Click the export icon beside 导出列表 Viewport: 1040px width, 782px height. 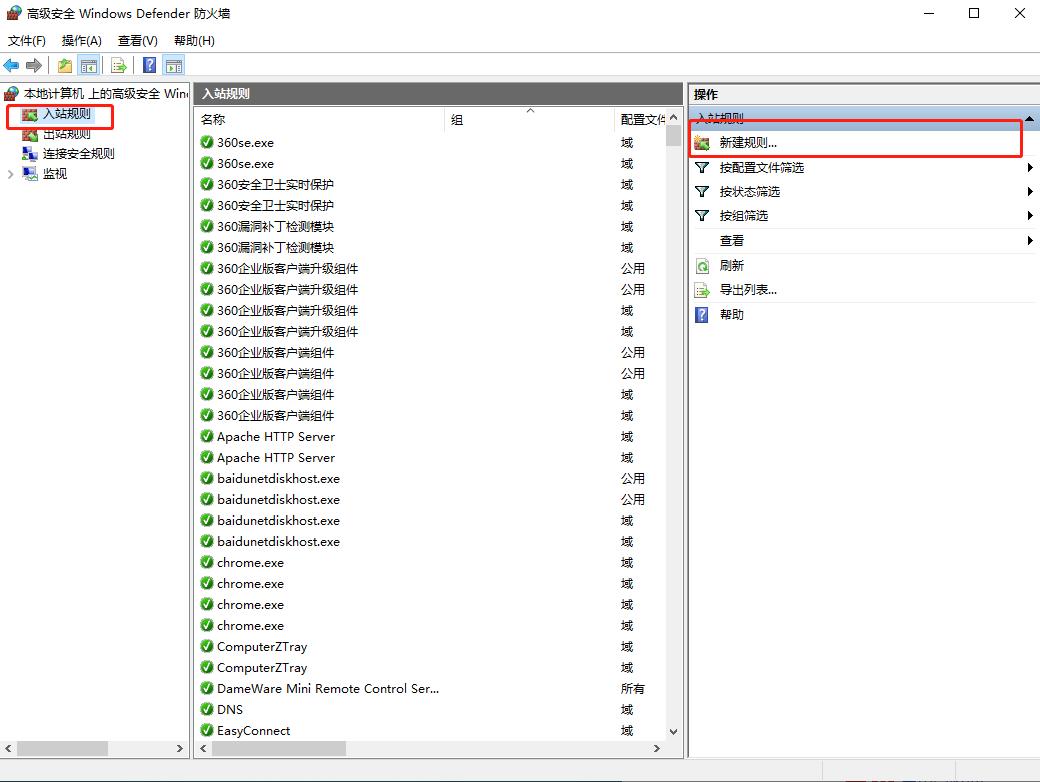702,290
